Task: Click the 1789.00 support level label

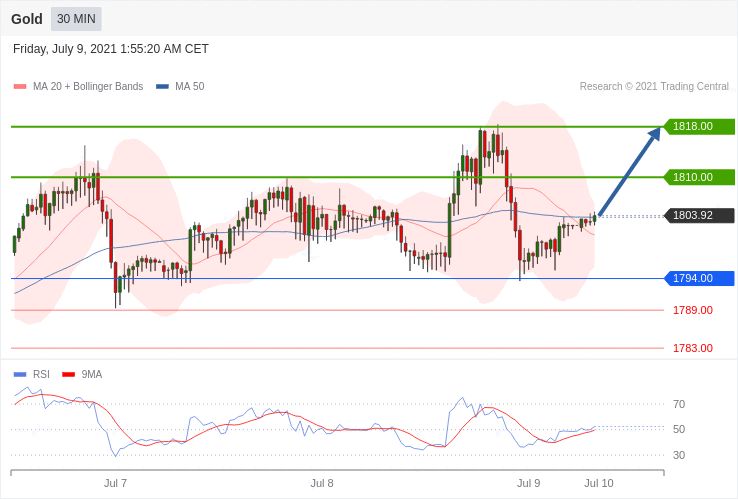Action: point(692,310)
